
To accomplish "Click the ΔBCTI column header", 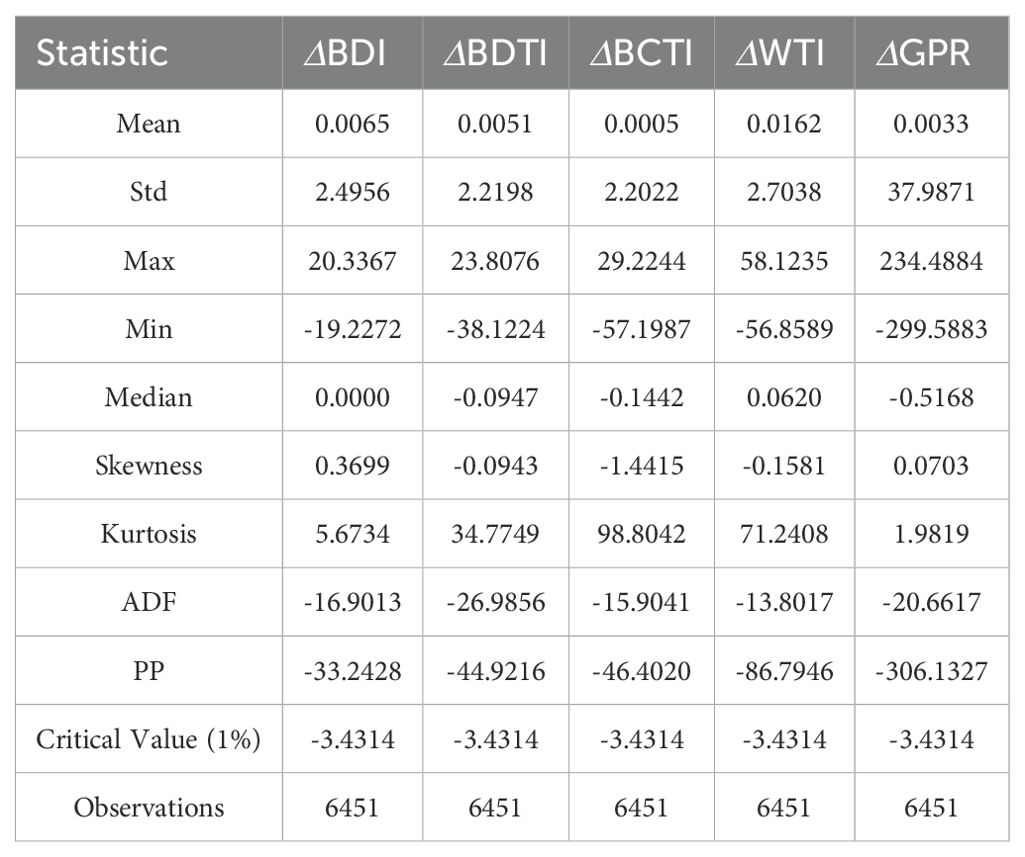I will 640,53.
